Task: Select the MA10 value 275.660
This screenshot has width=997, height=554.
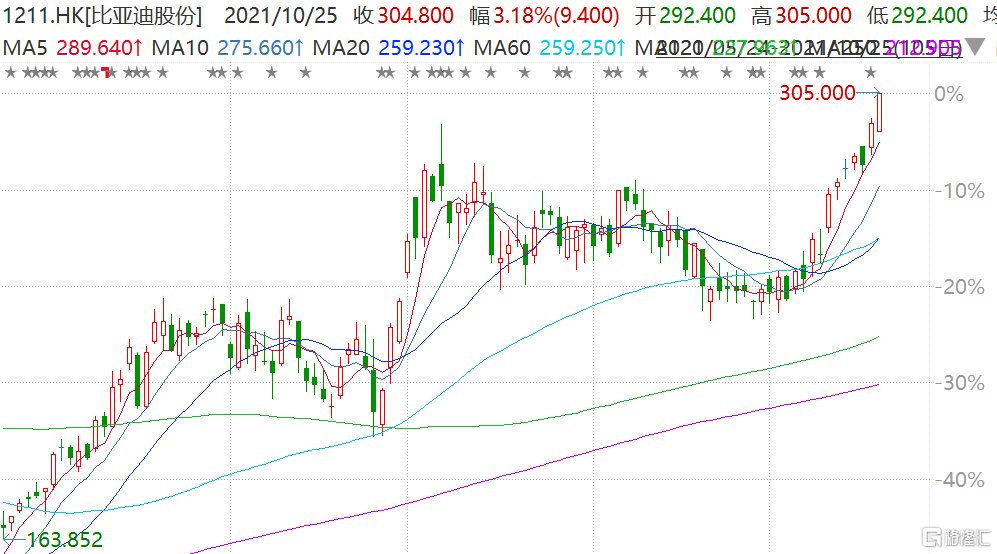Action: pyautogui.click(x=260, y=48)
